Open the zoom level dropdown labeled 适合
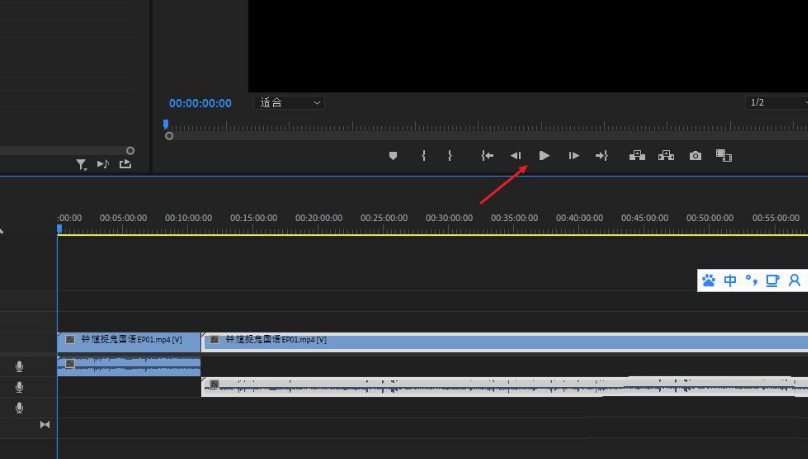 289,103
